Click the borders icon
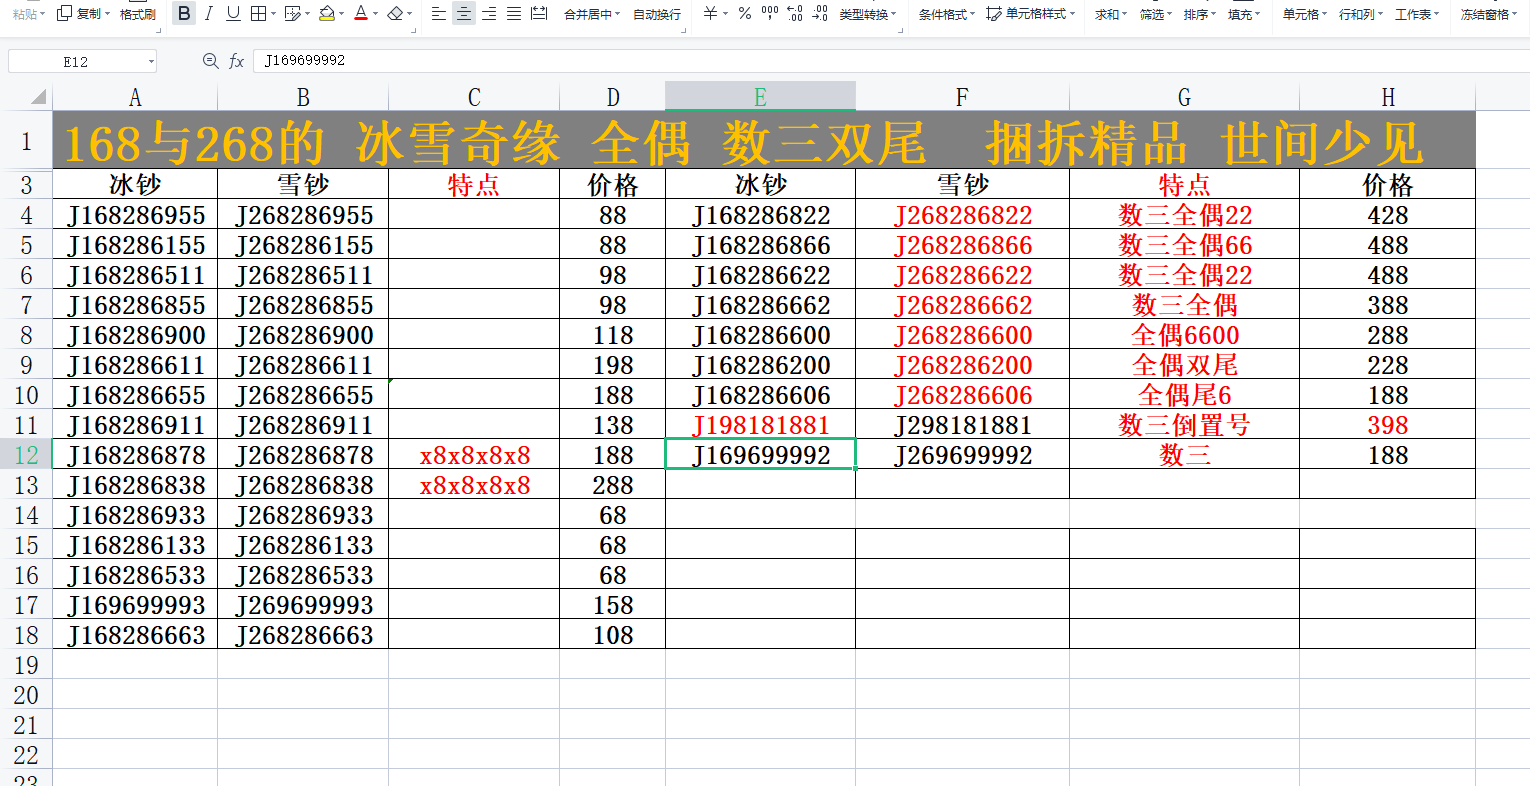This screenshot has height=786, width=1530. (x=258, y=14)
